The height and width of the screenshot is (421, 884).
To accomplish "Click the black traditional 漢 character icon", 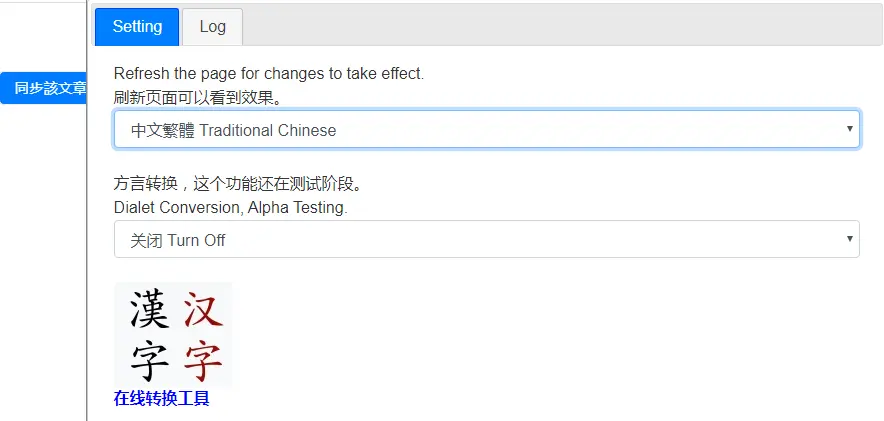I will pyautogui.click(x=149, y=310).
